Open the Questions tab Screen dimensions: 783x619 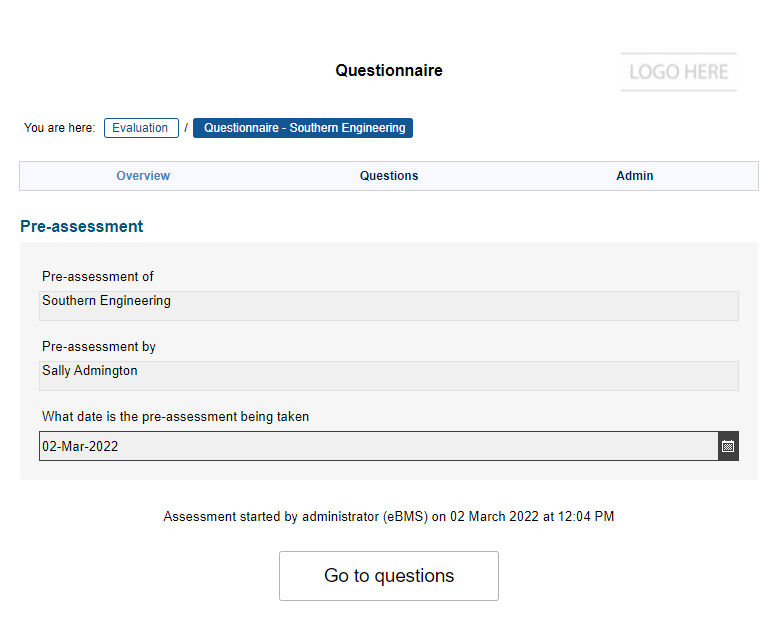tap(389, 176)
